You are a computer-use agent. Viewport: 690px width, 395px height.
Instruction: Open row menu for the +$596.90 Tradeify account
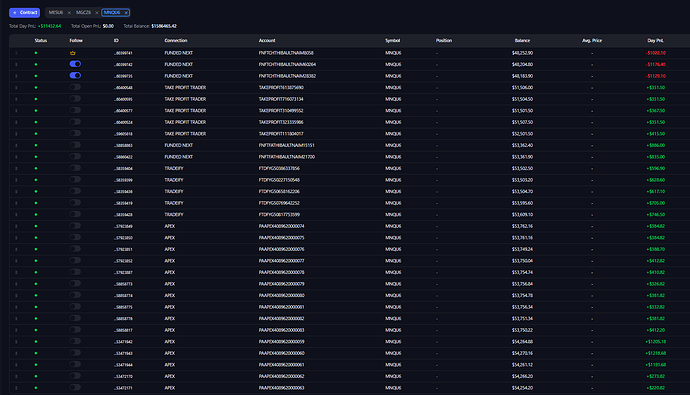[16, 168]
